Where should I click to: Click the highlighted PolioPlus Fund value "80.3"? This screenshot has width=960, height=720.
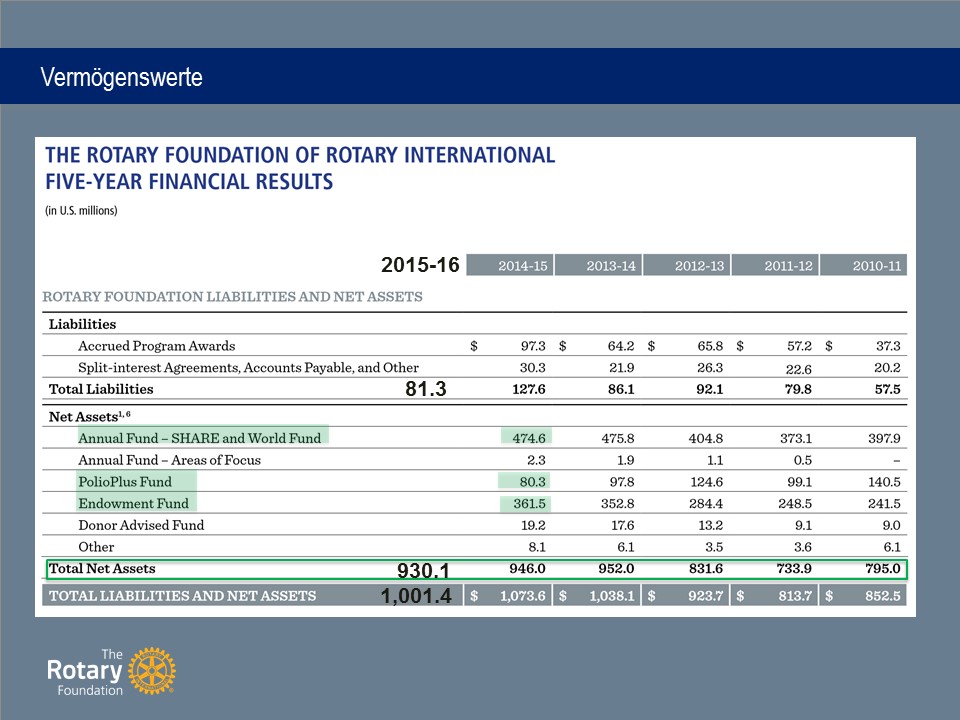click(533, 482)
